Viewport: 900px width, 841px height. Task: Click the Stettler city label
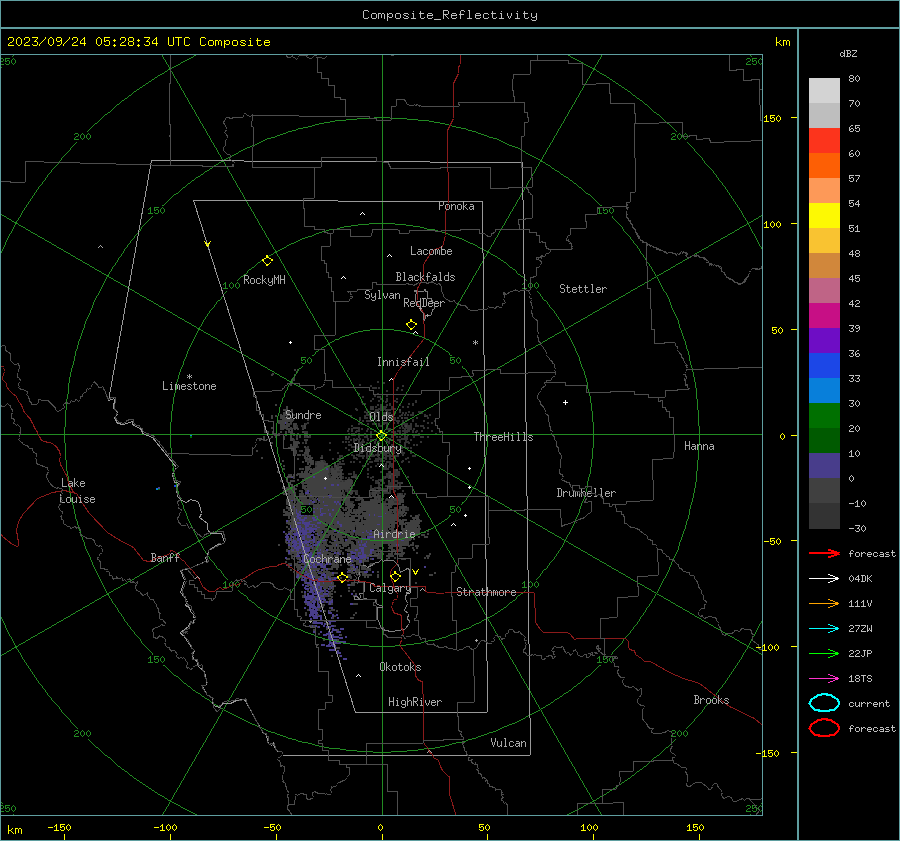tap(583, 289)
